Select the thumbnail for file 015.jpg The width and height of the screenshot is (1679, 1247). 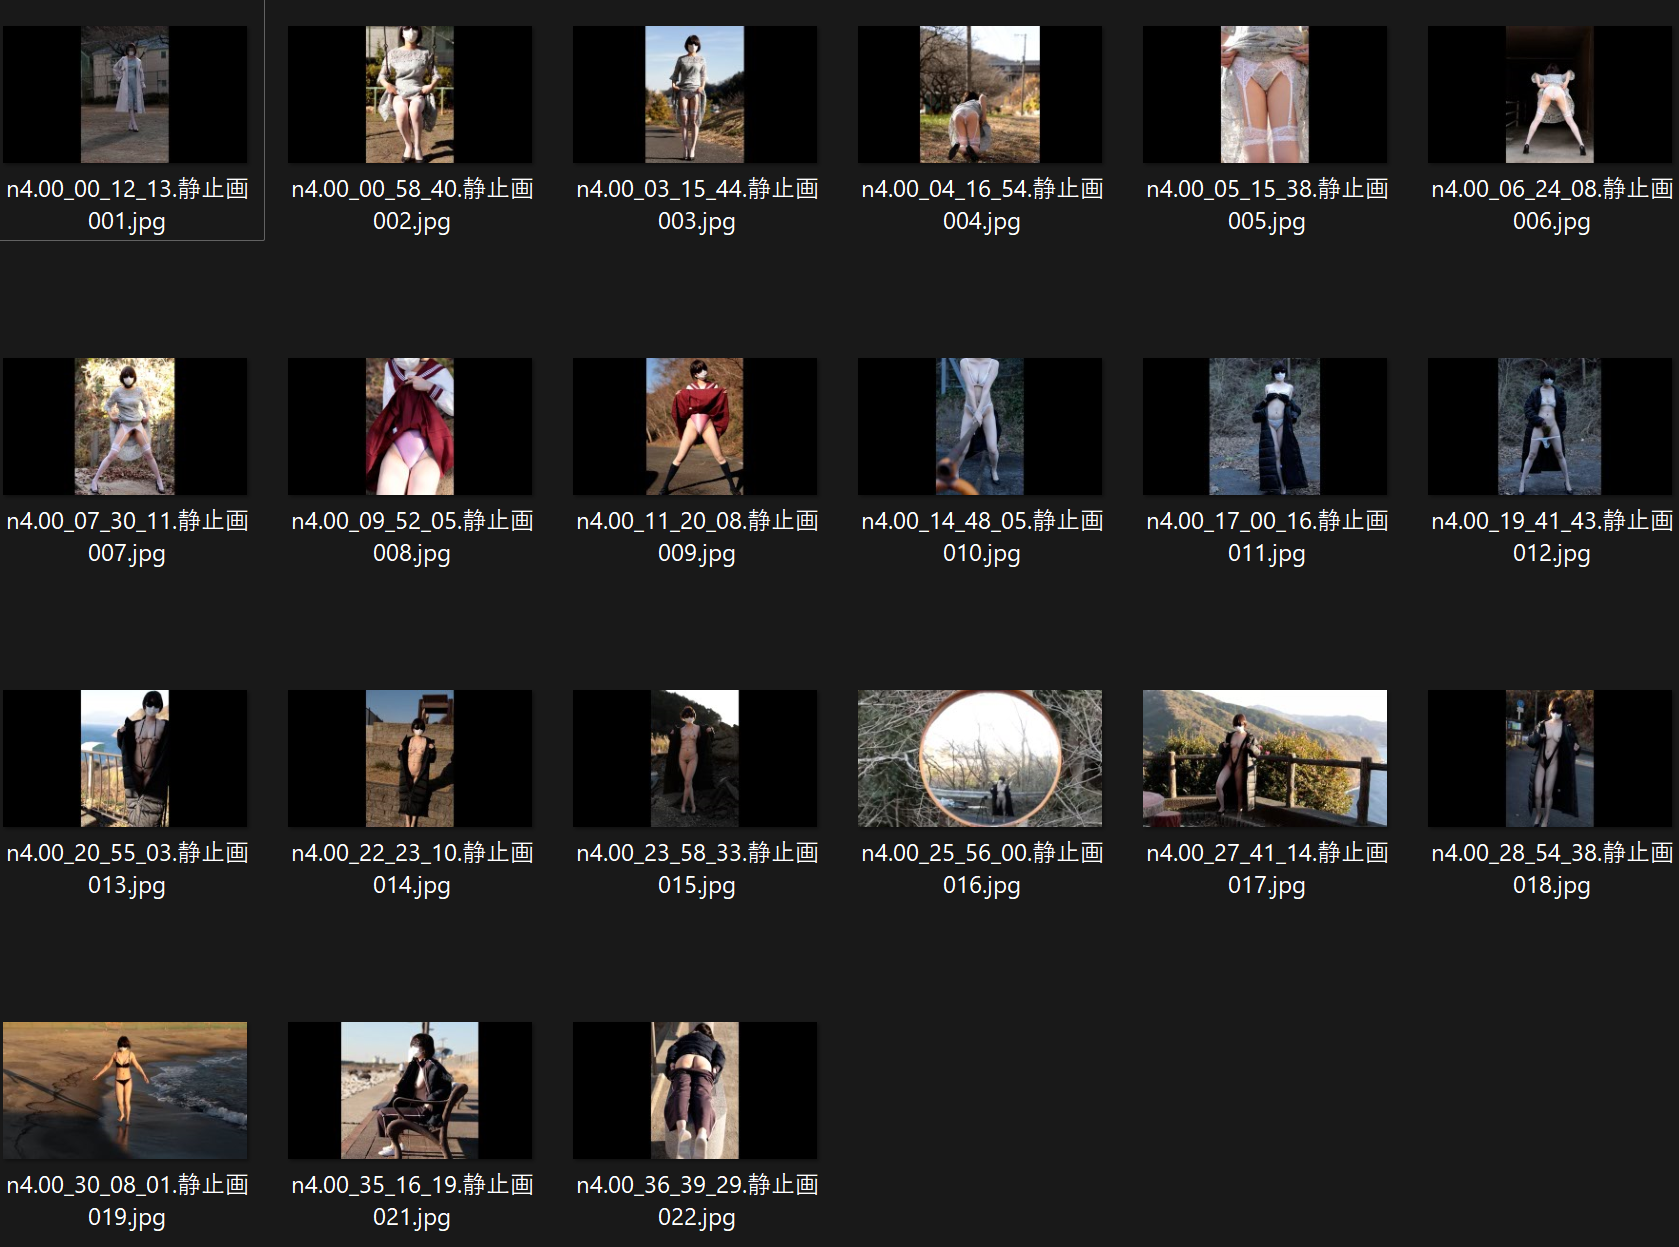coord(695,759)
